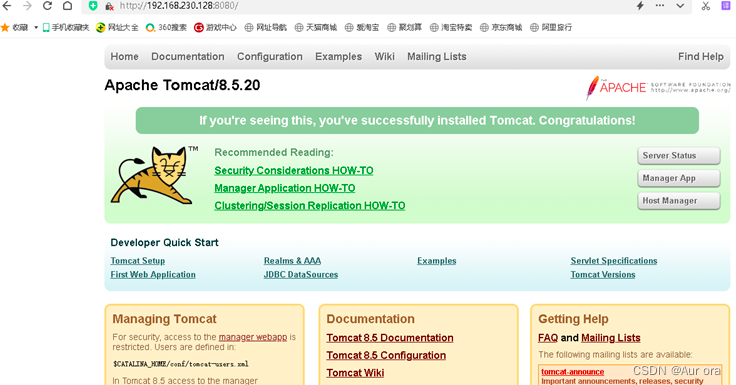Click the Tomcat cat logo
Image resolution: width=736 pixels, height=385 pixels.
click(x=154, y=175)
